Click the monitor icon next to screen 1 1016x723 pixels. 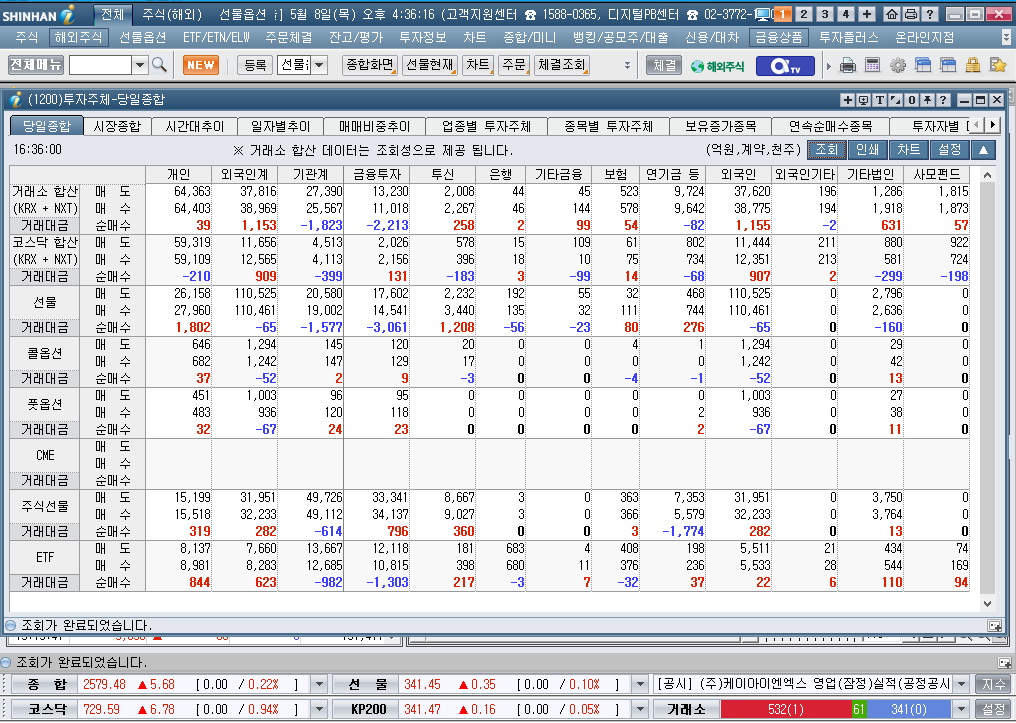click(x=763, y=14)
